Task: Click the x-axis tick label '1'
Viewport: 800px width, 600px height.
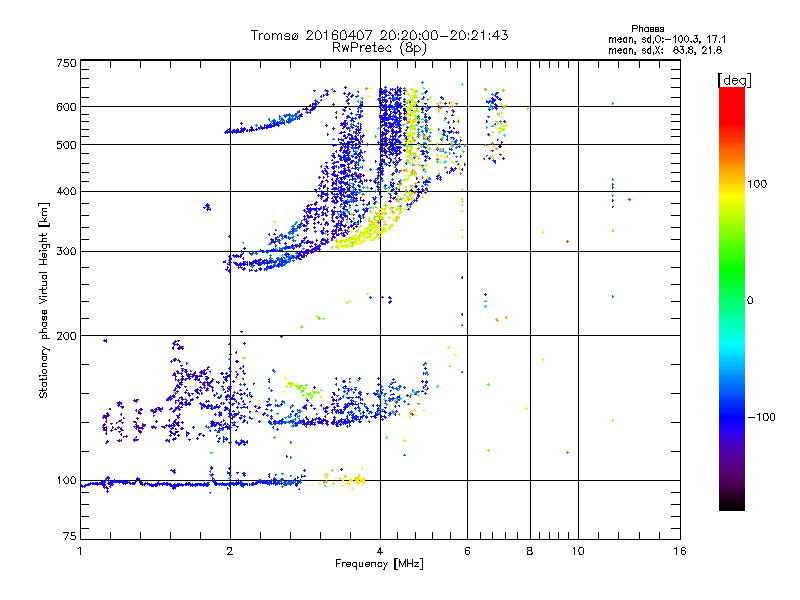Action: (80, 551)
